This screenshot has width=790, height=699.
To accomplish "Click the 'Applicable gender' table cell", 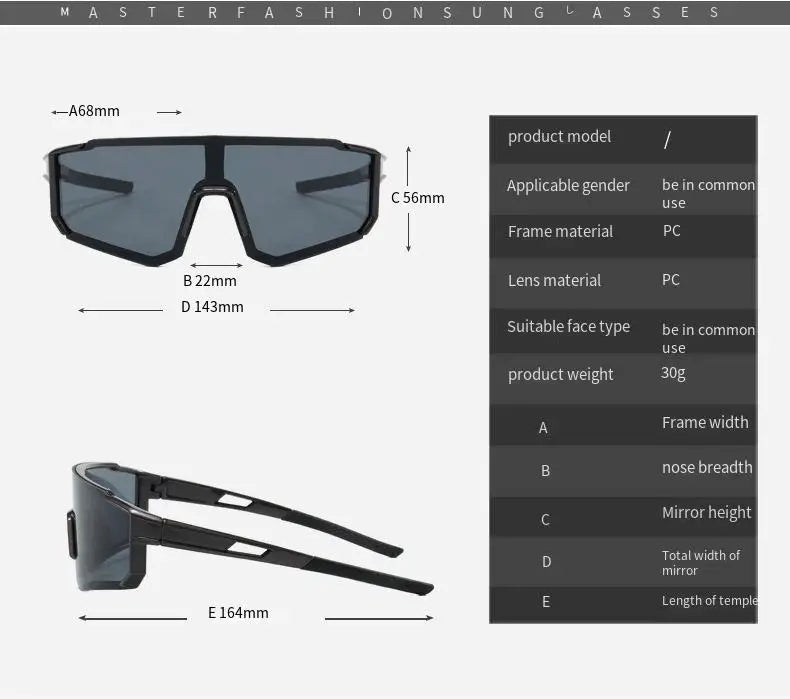I will (568, 185).
